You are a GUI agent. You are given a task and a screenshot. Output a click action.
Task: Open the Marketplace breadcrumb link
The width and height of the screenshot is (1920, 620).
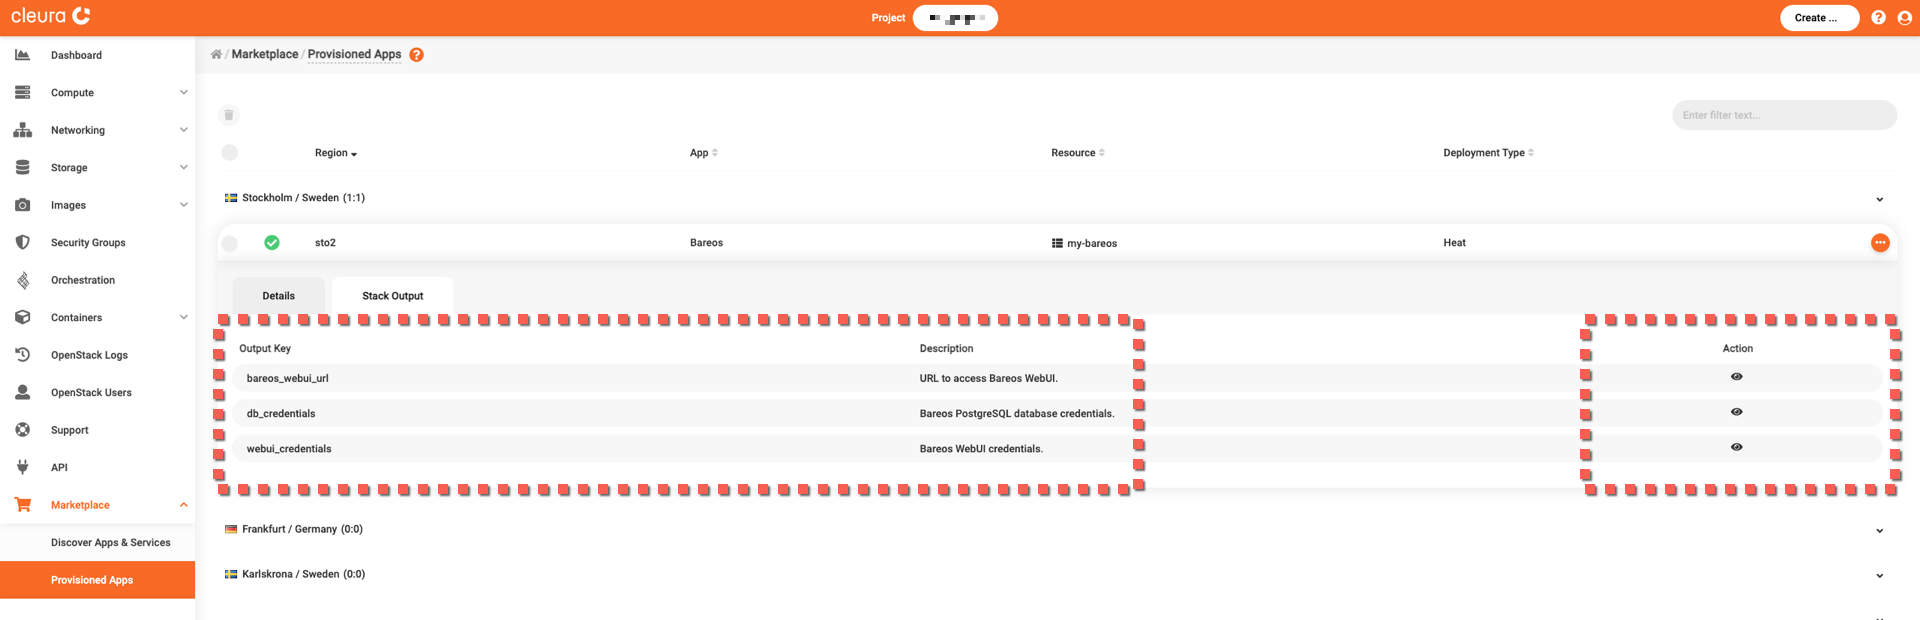pyautogui.click(x=265, y=55)
